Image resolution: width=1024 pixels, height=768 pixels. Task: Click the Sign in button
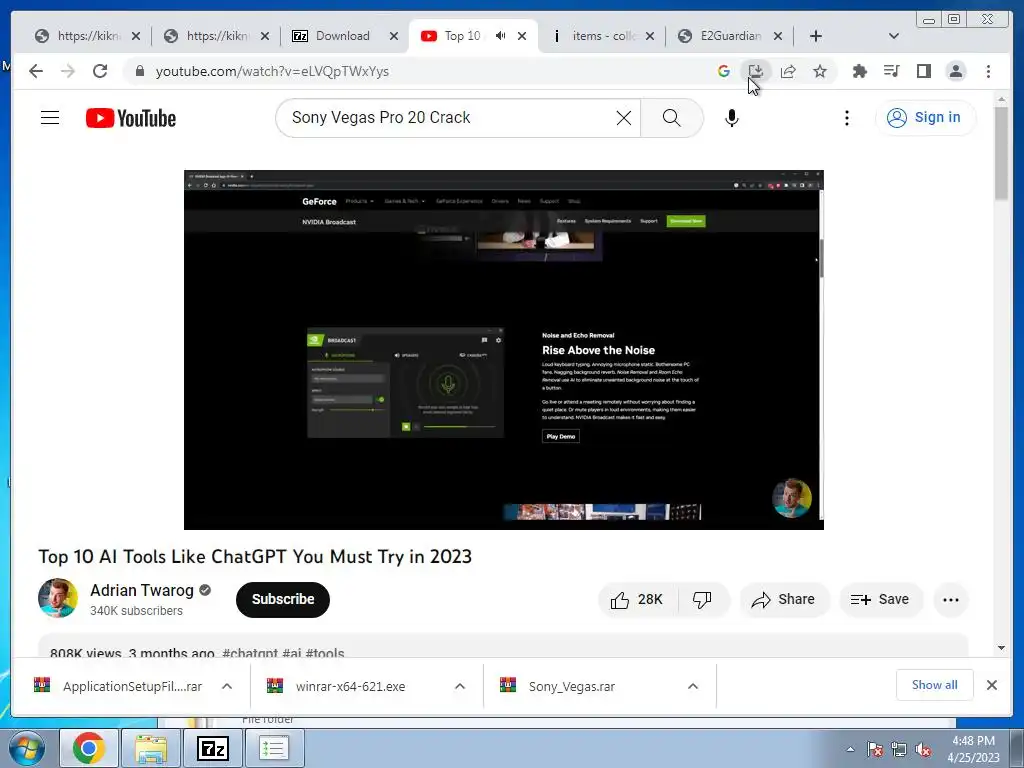pos(925,118)
